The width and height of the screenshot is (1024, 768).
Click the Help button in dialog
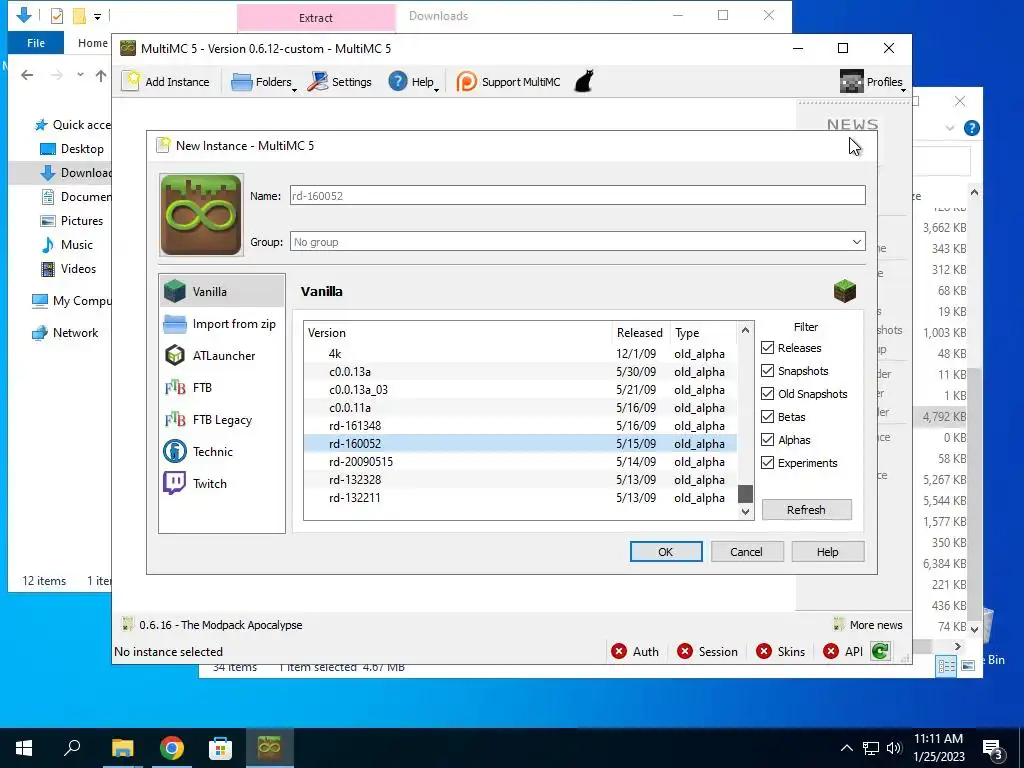click(x=827, y=552)
